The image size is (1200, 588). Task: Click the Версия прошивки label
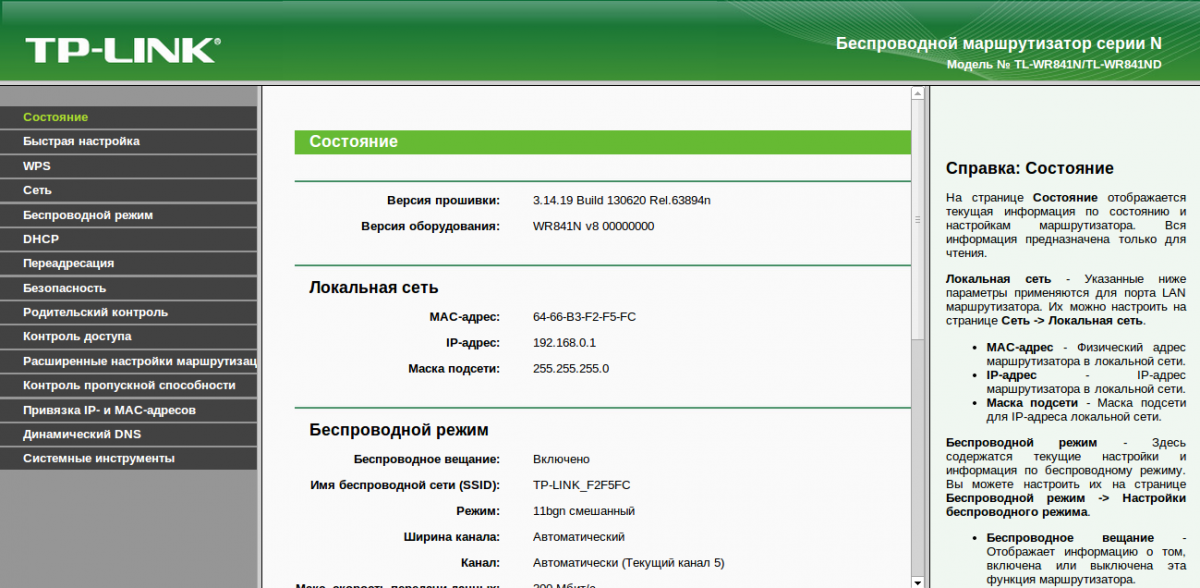tap(443, 200)
